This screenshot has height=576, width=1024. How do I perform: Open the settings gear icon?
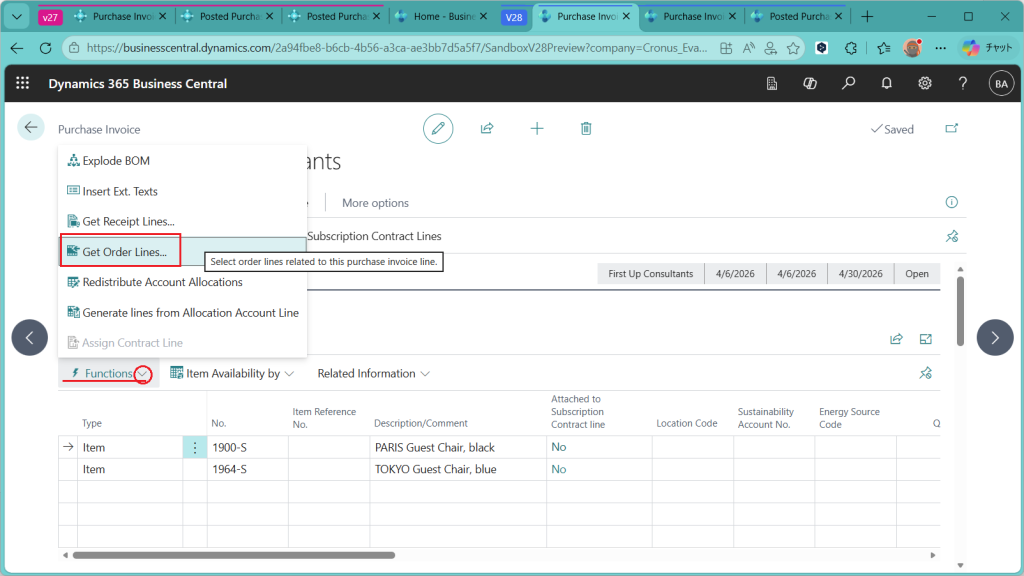[925, 84]
